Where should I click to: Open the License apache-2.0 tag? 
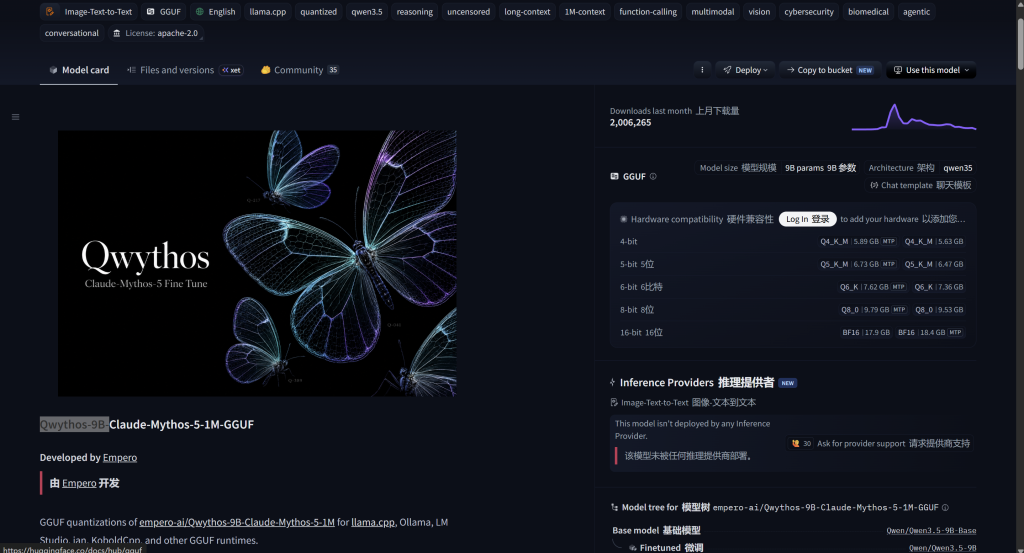tap(155, 33)
